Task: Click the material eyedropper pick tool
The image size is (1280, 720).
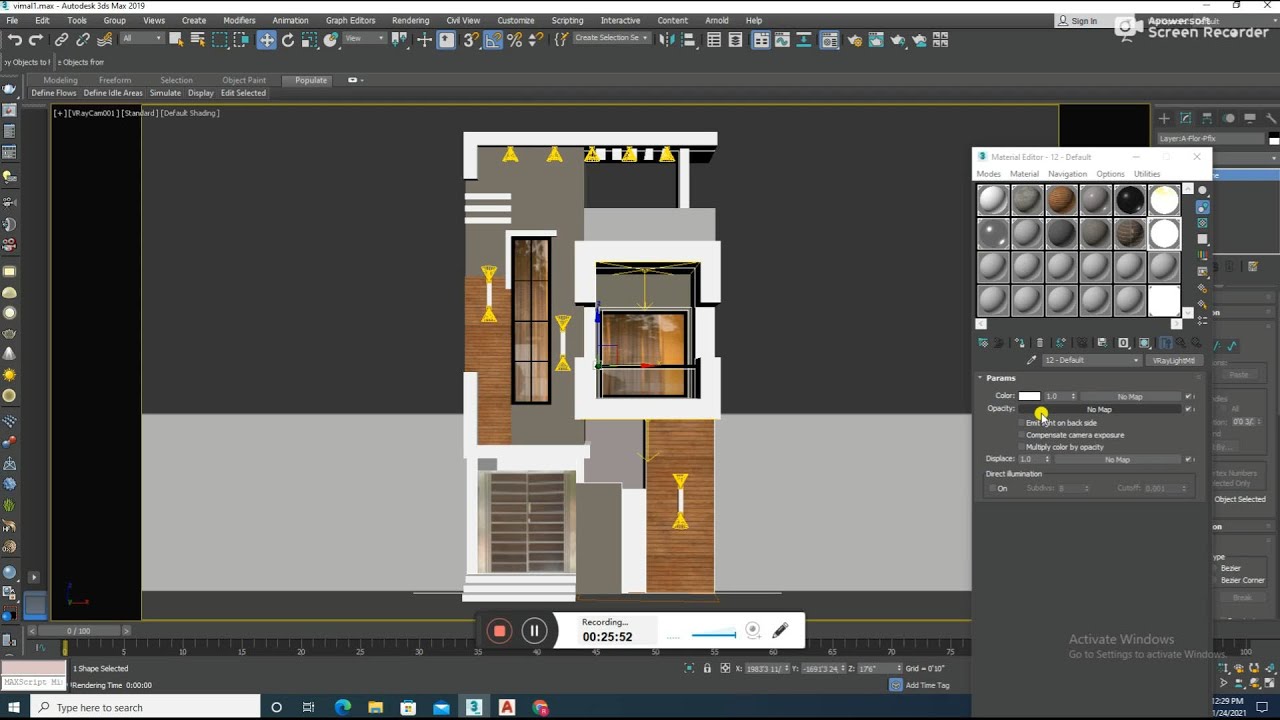Action: pos(1031,360)
